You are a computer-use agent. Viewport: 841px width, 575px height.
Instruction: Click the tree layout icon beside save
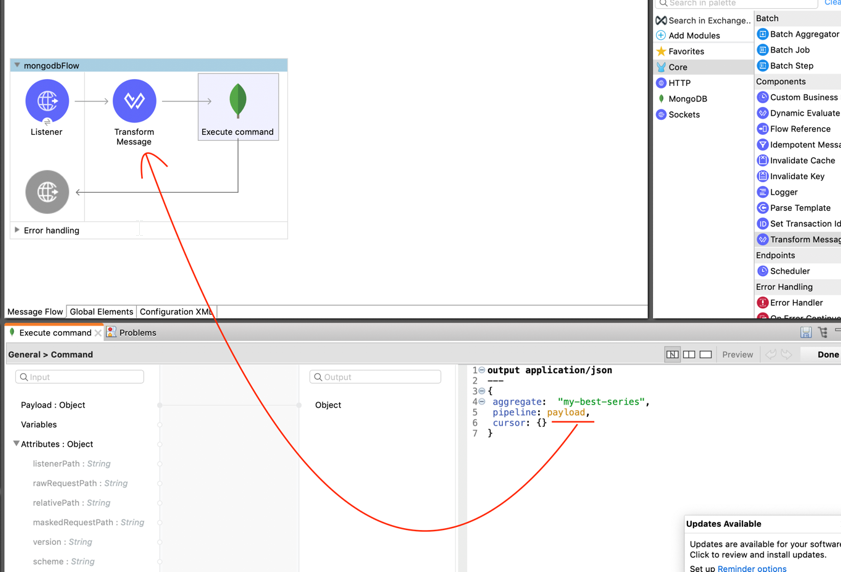[x=823, y=333]
